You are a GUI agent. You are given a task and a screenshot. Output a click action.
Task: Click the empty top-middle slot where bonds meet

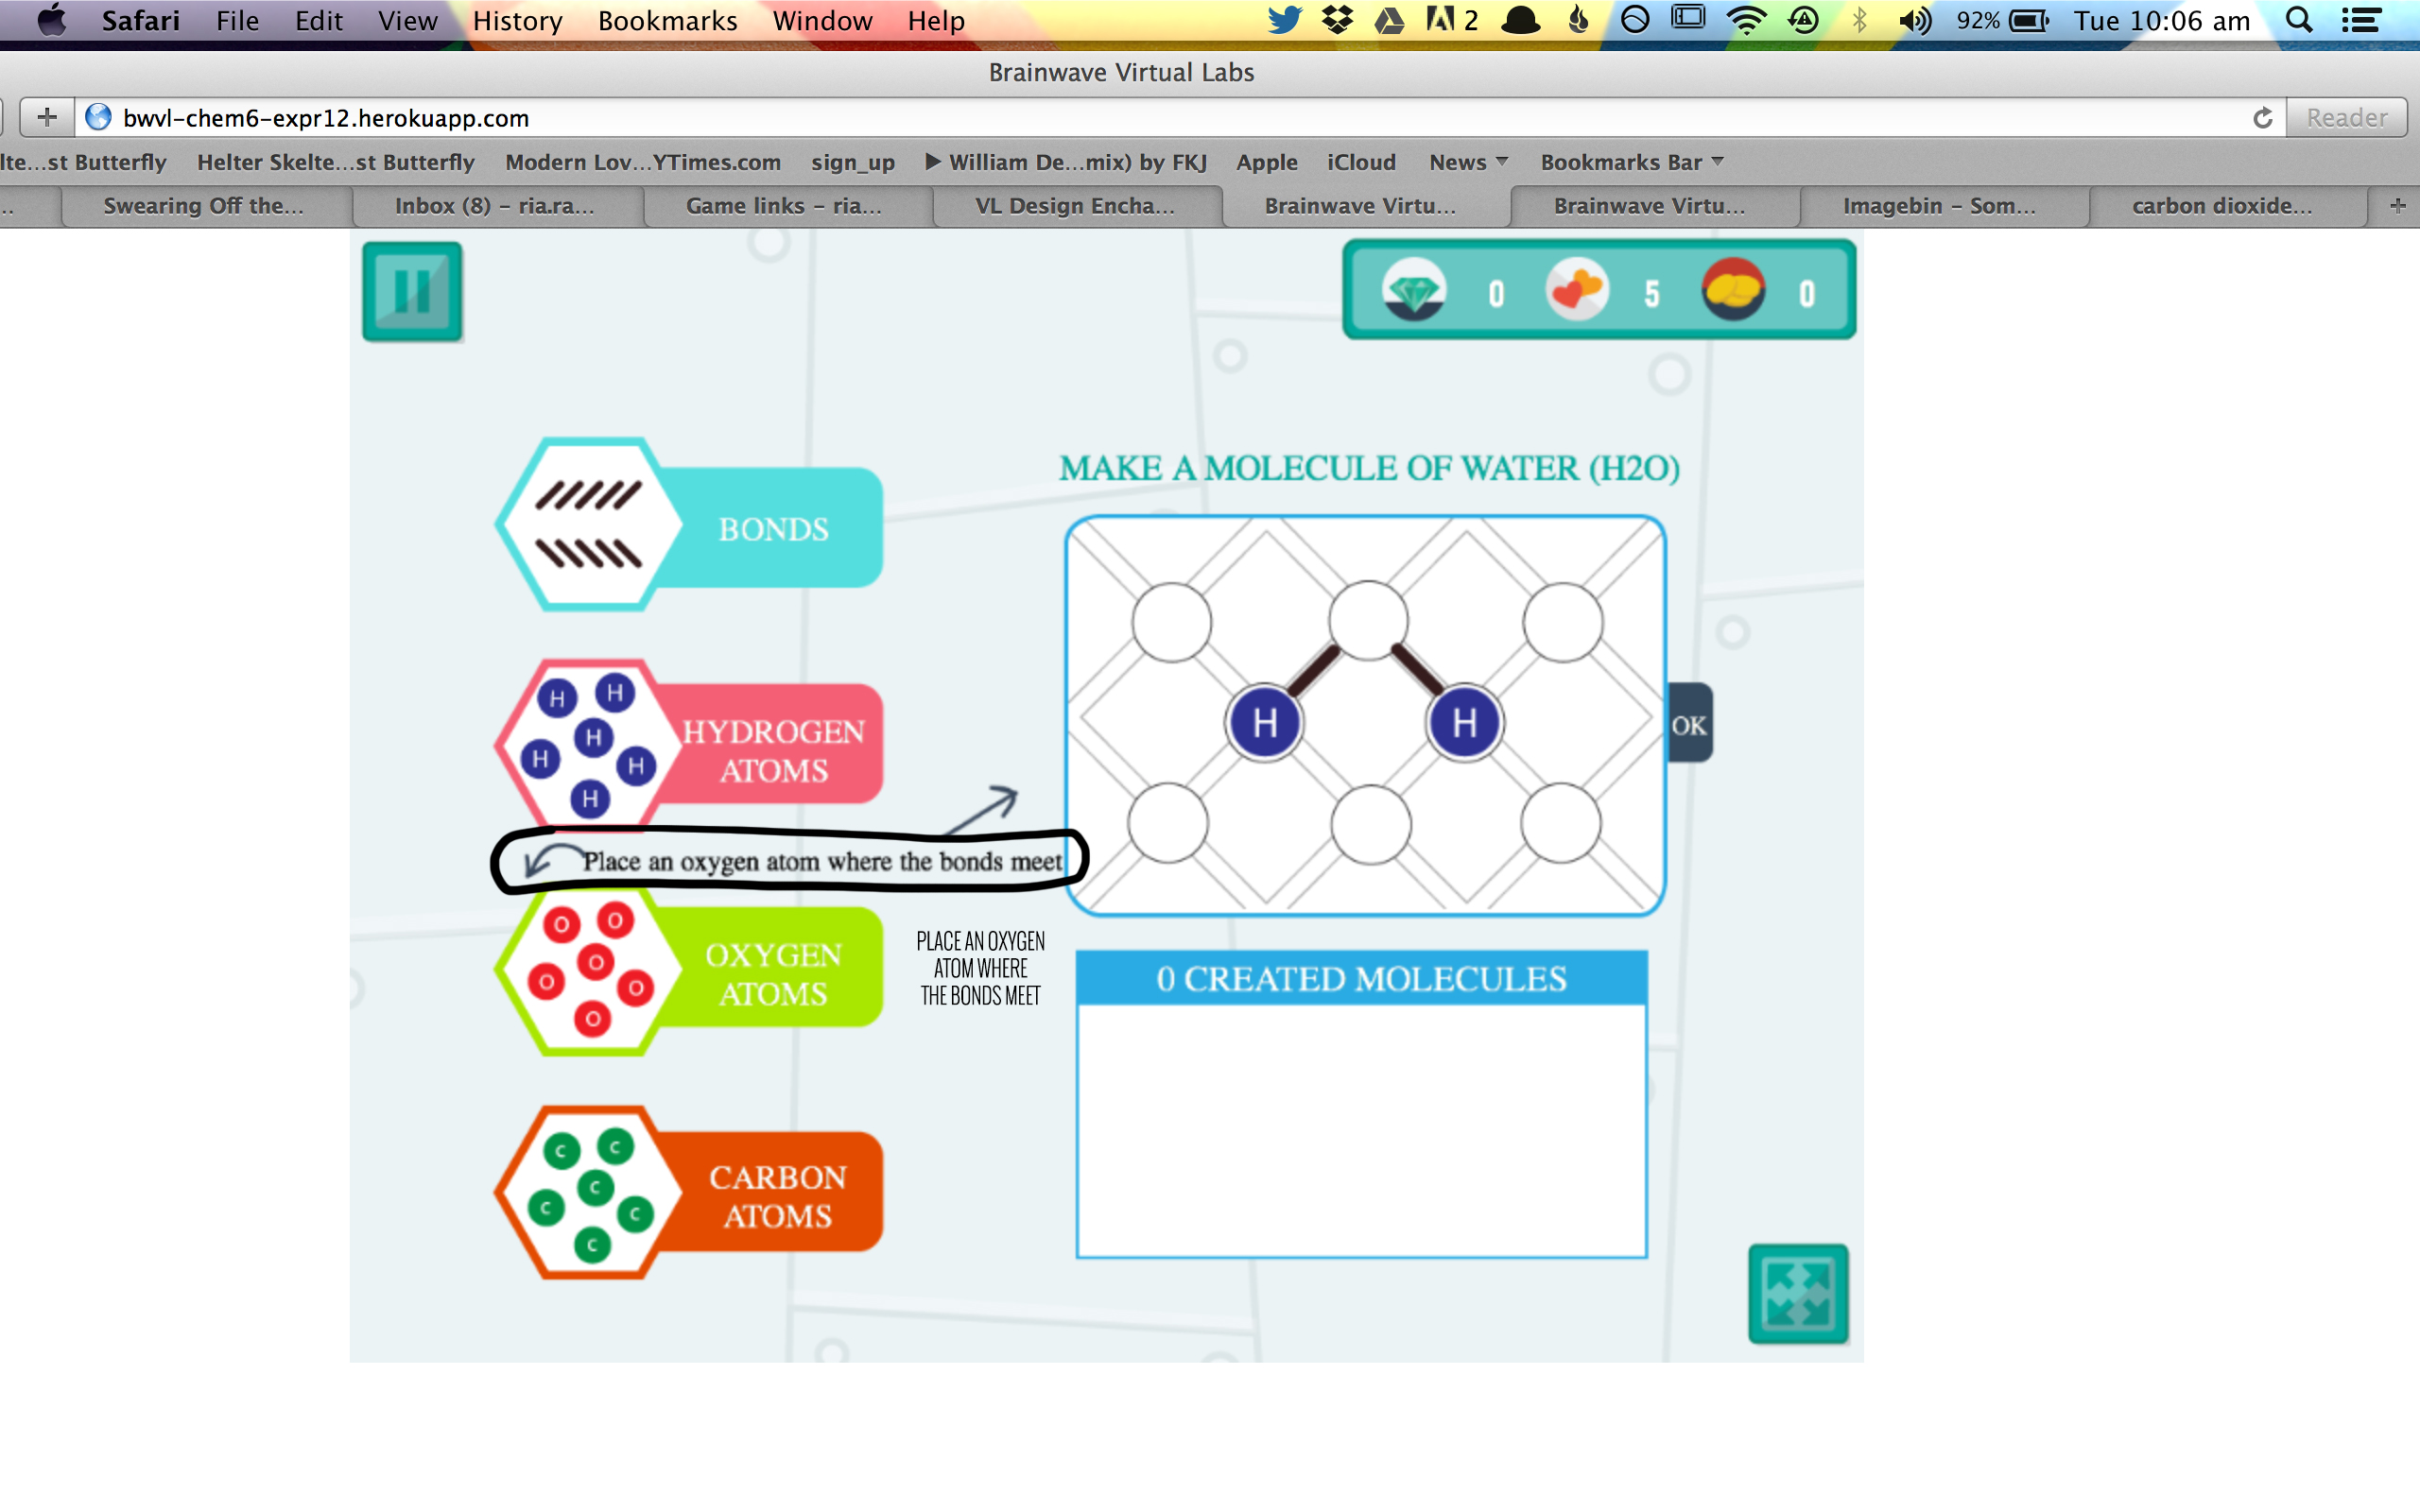tap(1368, 621)
